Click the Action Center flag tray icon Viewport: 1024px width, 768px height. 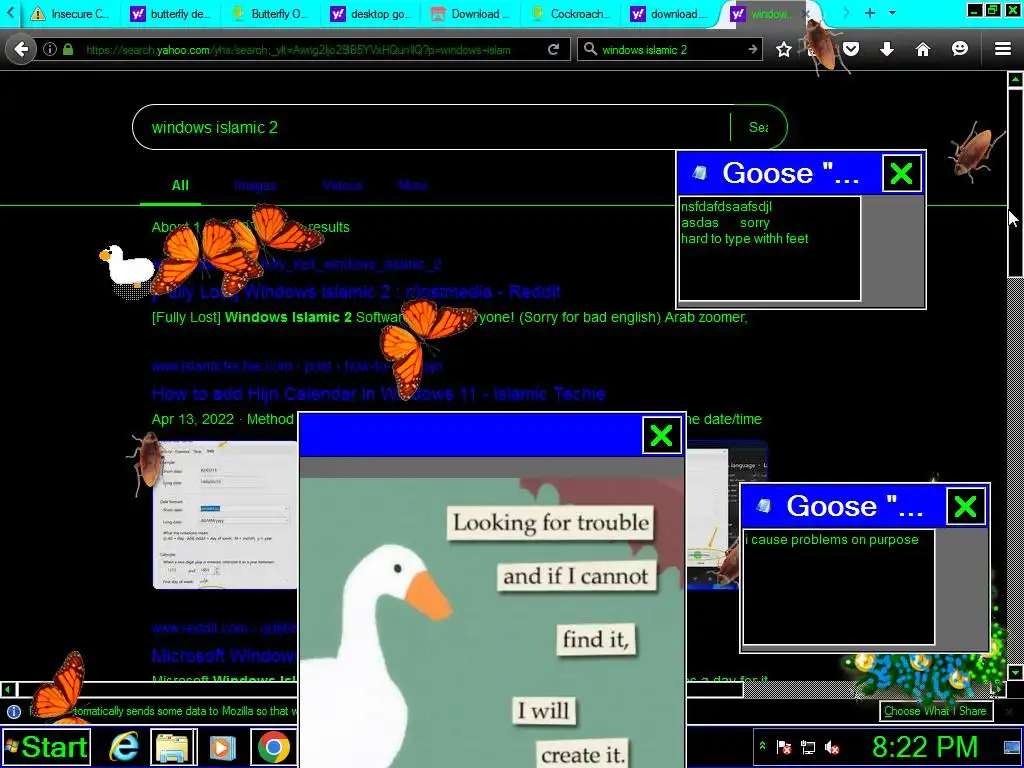click(x=784, y=747)
